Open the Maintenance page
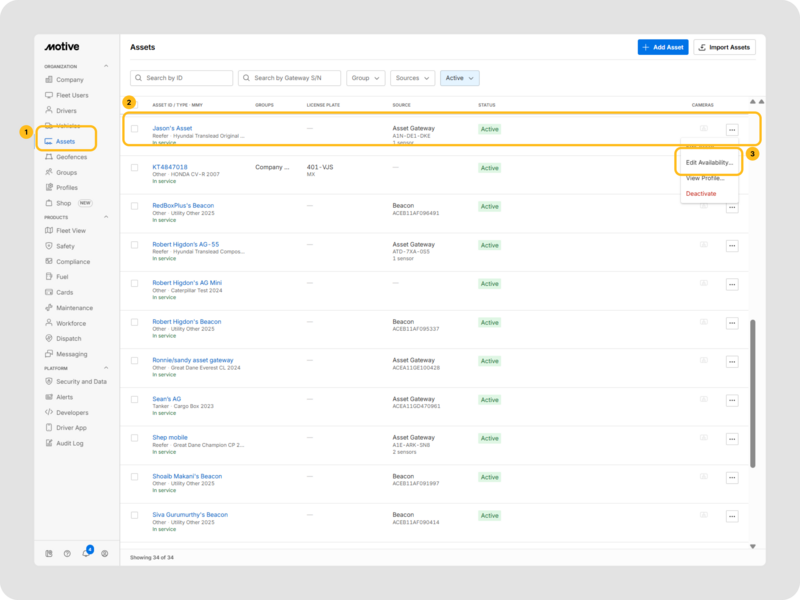 pos(74,308)
